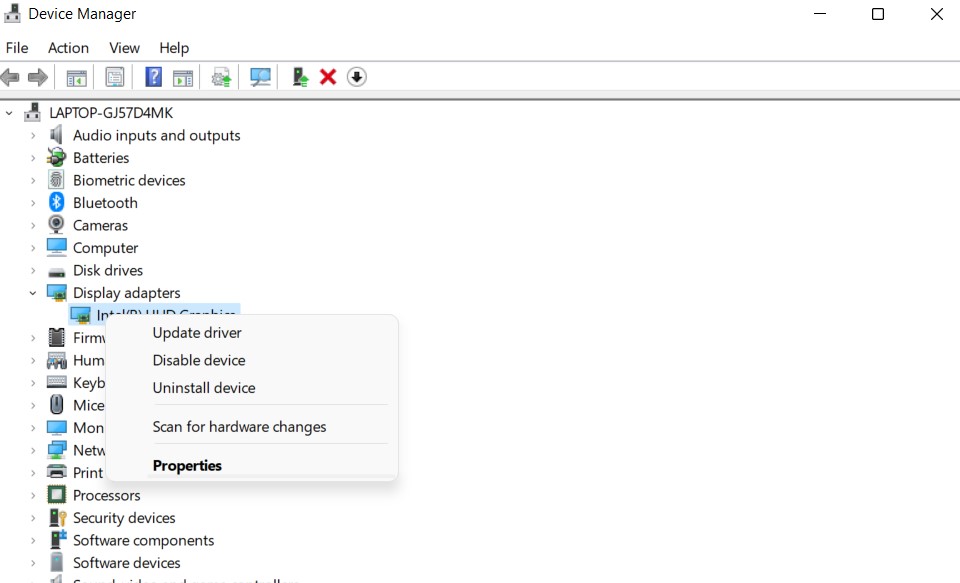The image size is (960, 583).
Task: Choose Update driver from context menu
Action: tap(197, 333)
